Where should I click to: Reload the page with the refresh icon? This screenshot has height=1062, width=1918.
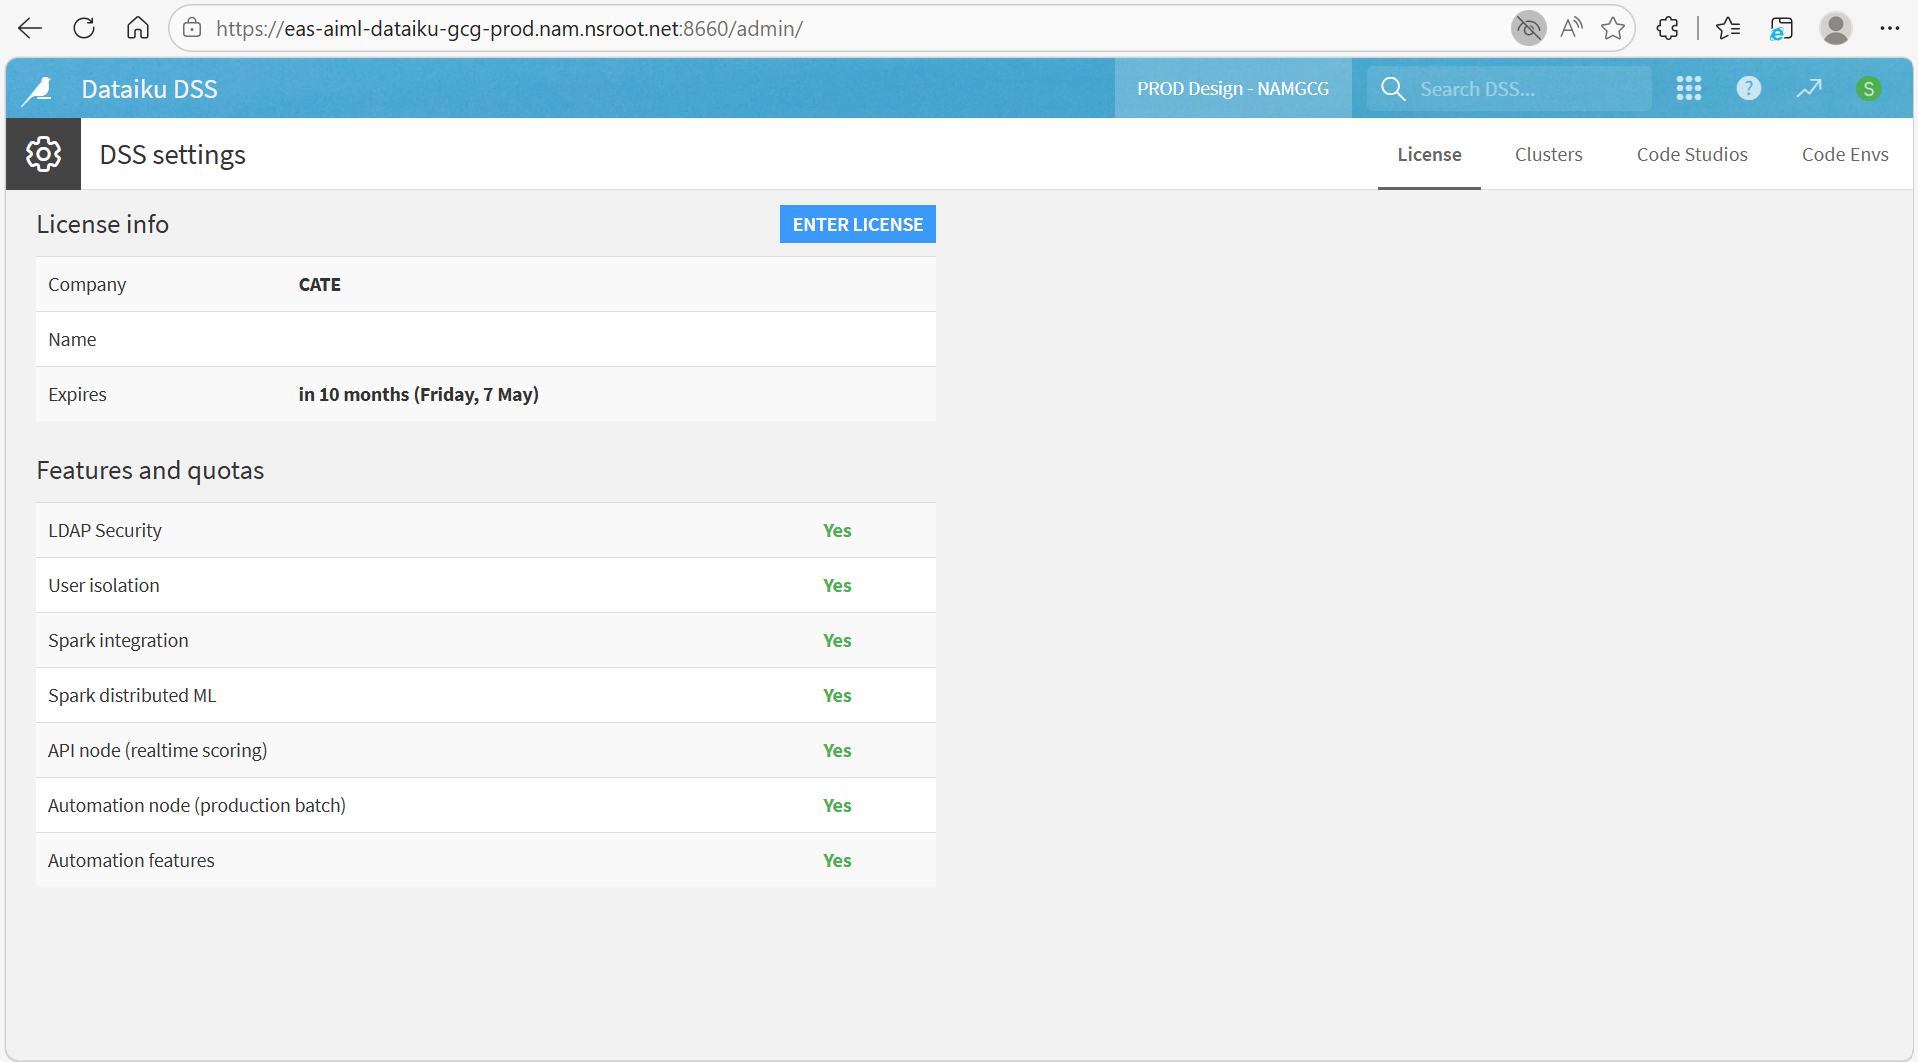pyautogui.click(x=84, y=28)
